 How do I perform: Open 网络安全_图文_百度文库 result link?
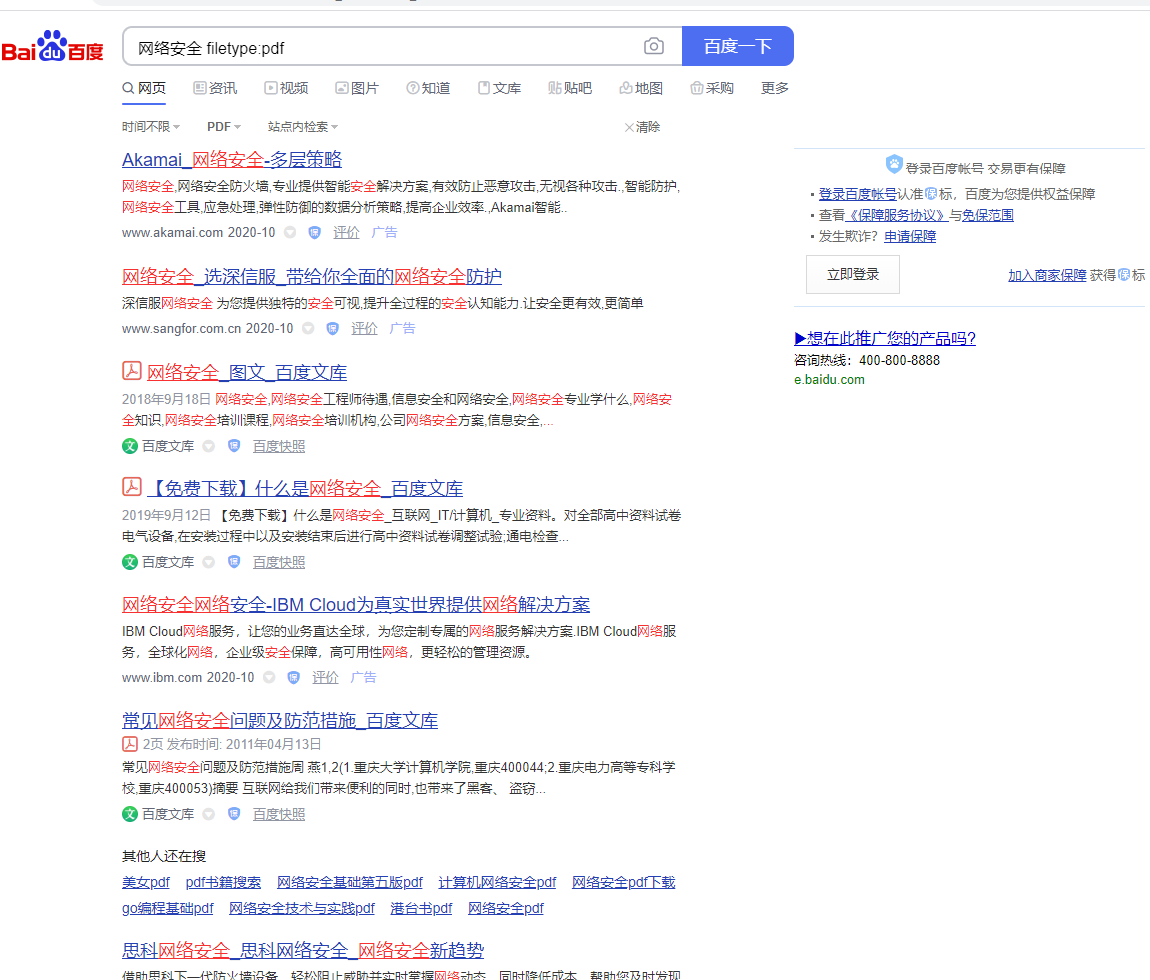(247, 373)
